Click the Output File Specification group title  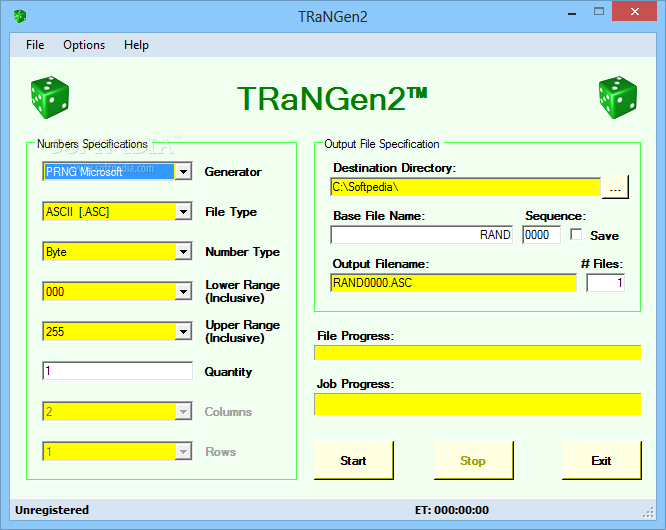[x=381, y=144]
